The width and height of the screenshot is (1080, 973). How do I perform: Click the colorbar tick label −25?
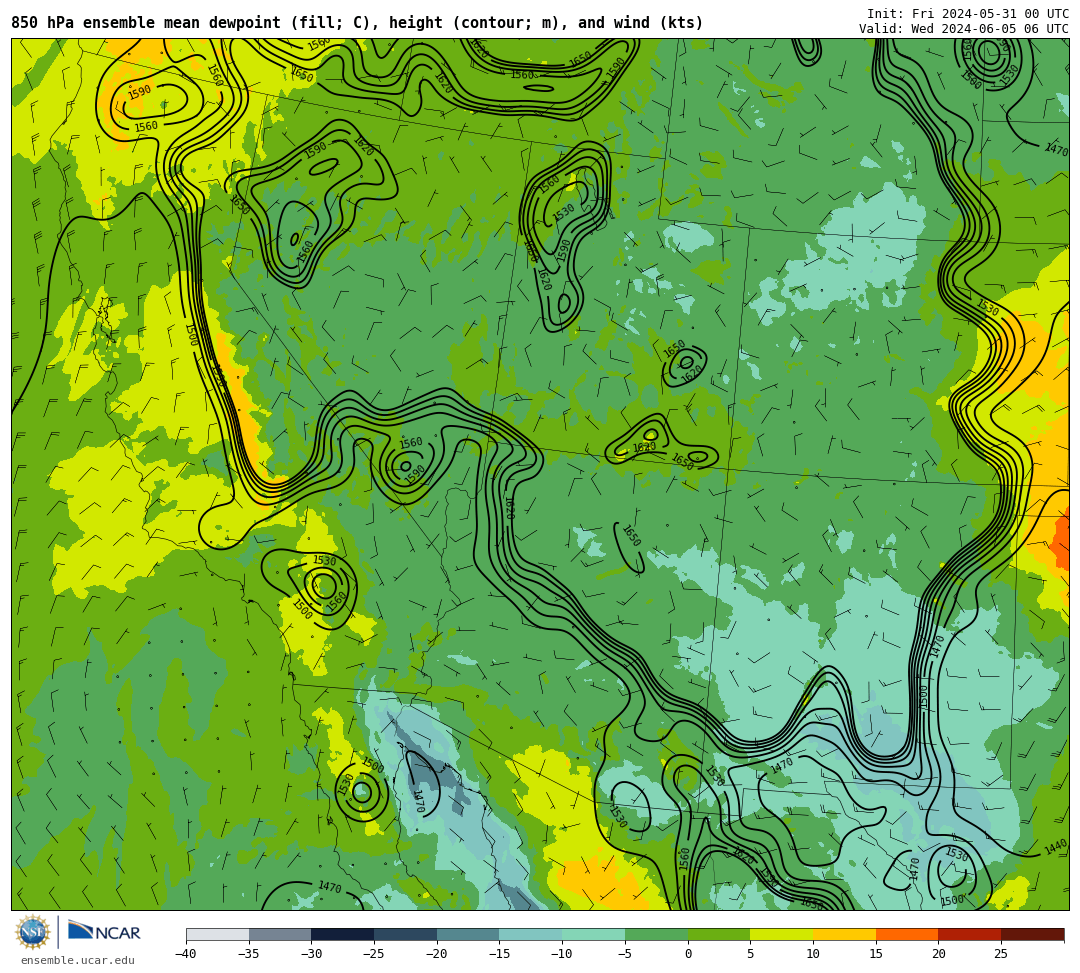[373, 954]
